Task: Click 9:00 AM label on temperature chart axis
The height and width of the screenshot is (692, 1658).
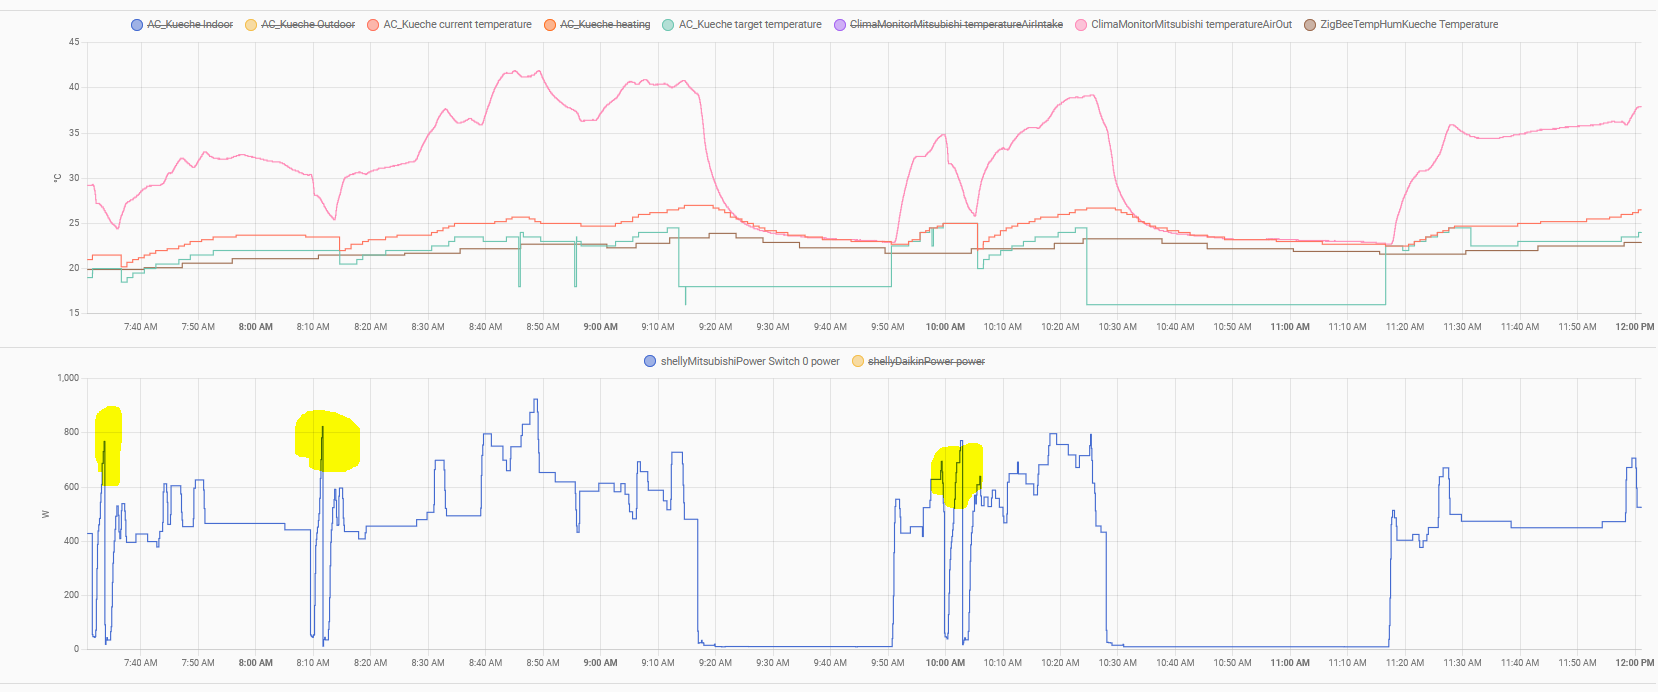Action: [600, 327]
